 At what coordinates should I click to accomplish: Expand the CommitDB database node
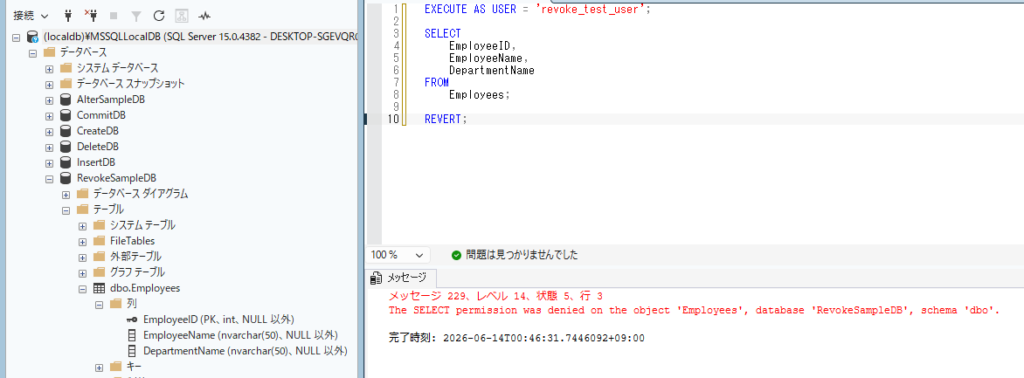[x=49, y=116]
